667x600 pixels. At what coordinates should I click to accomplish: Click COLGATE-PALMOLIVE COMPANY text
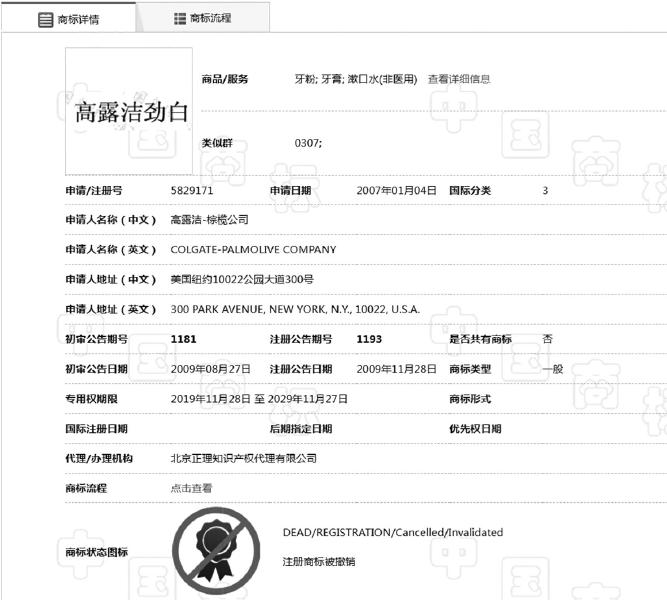(x=253, y=249)
